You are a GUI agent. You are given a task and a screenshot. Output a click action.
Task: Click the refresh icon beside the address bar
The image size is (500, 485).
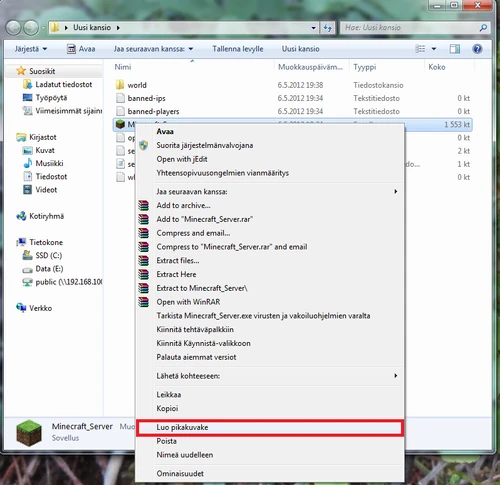[x=328, y=28]
